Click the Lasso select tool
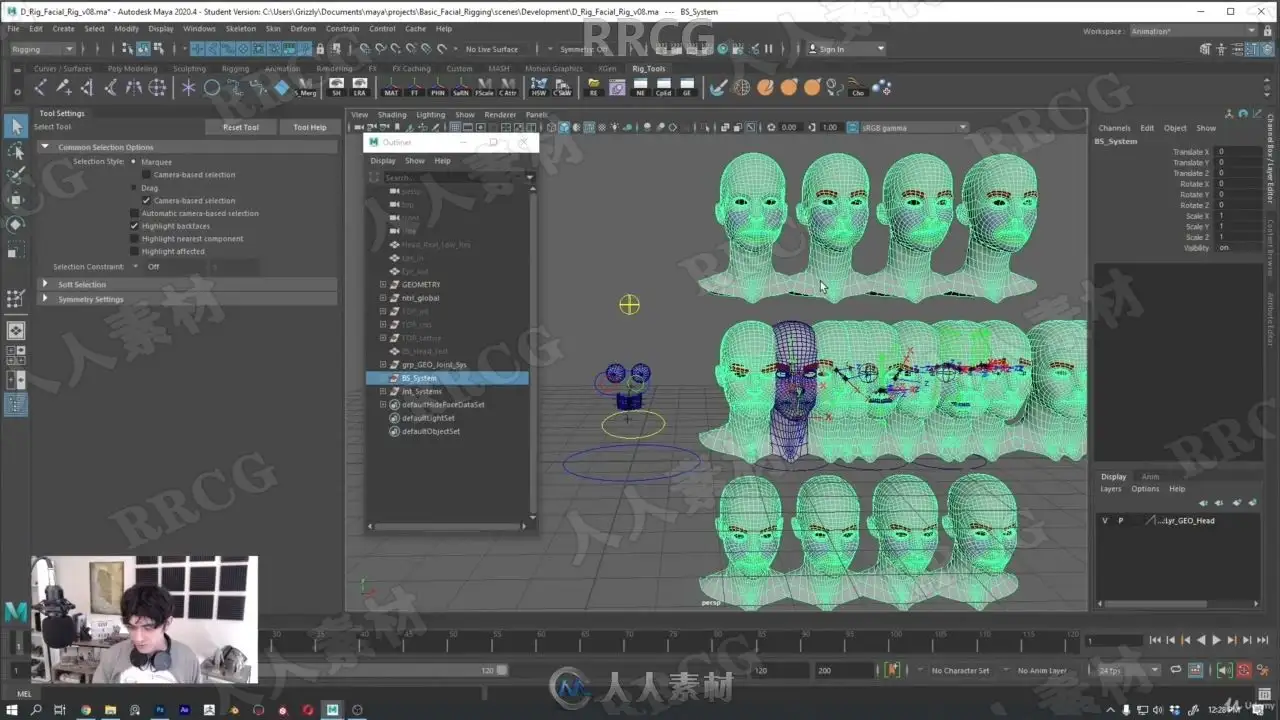 (x=16, y=151)
